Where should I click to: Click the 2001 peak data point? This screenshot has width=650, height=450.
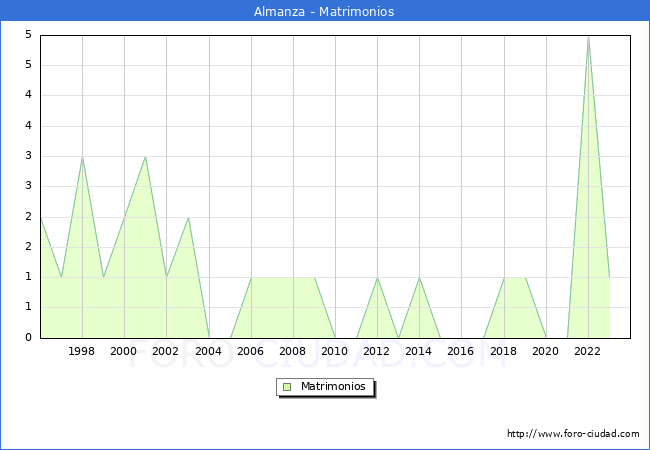click(x=146, y=157)
